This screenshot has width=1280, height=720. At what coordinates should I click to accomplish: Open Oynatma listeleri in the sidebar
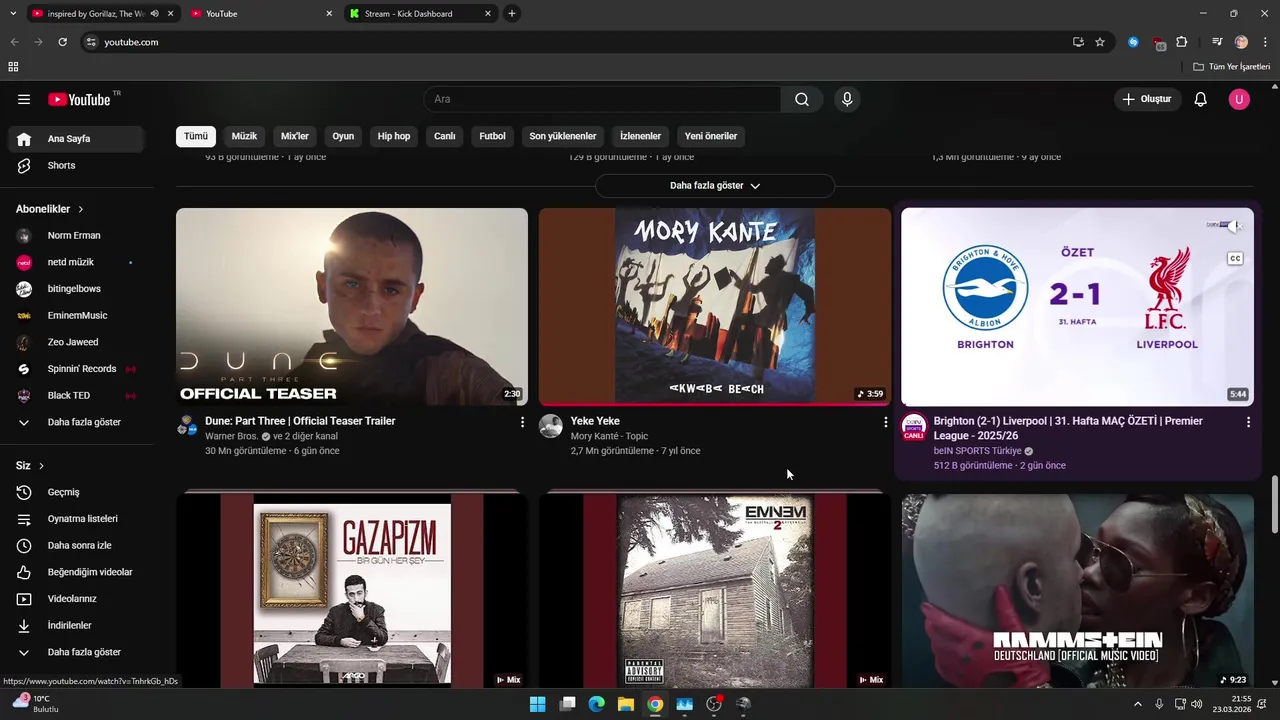[76, 519]
